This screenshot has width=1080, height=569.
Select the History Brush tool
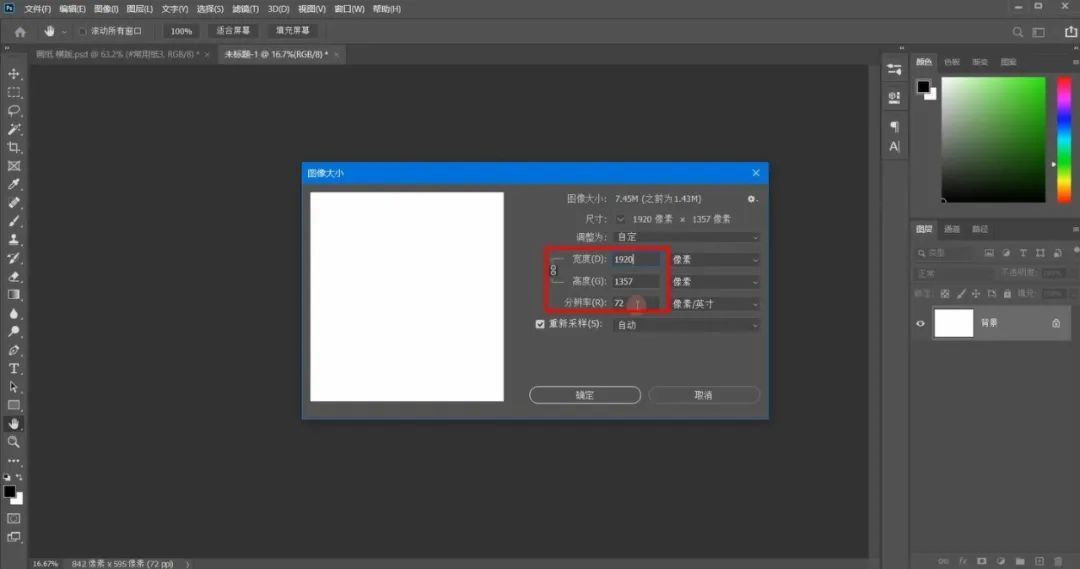click(14, 258)
